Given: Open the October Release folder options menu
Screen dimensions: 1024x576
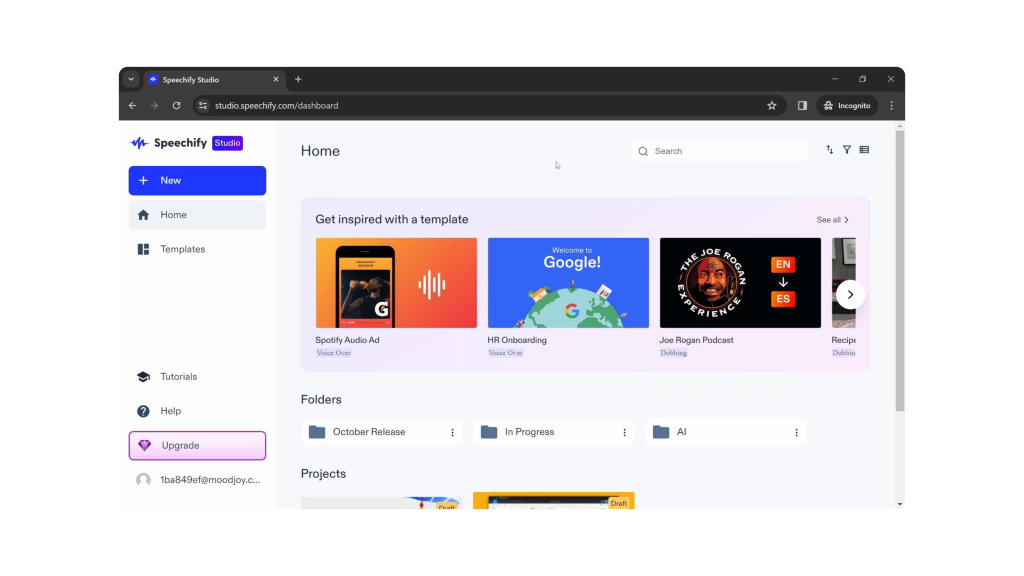Looking at the screenshot, I should [452, 432].
